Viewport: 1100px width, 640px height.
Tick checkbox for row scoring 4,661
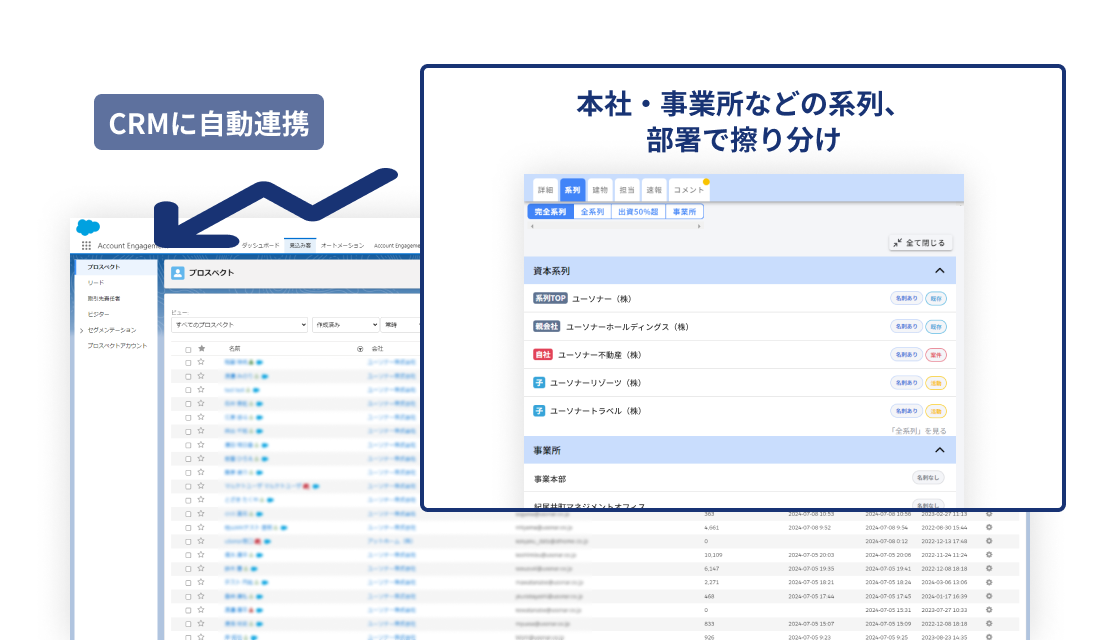point(188,528)
